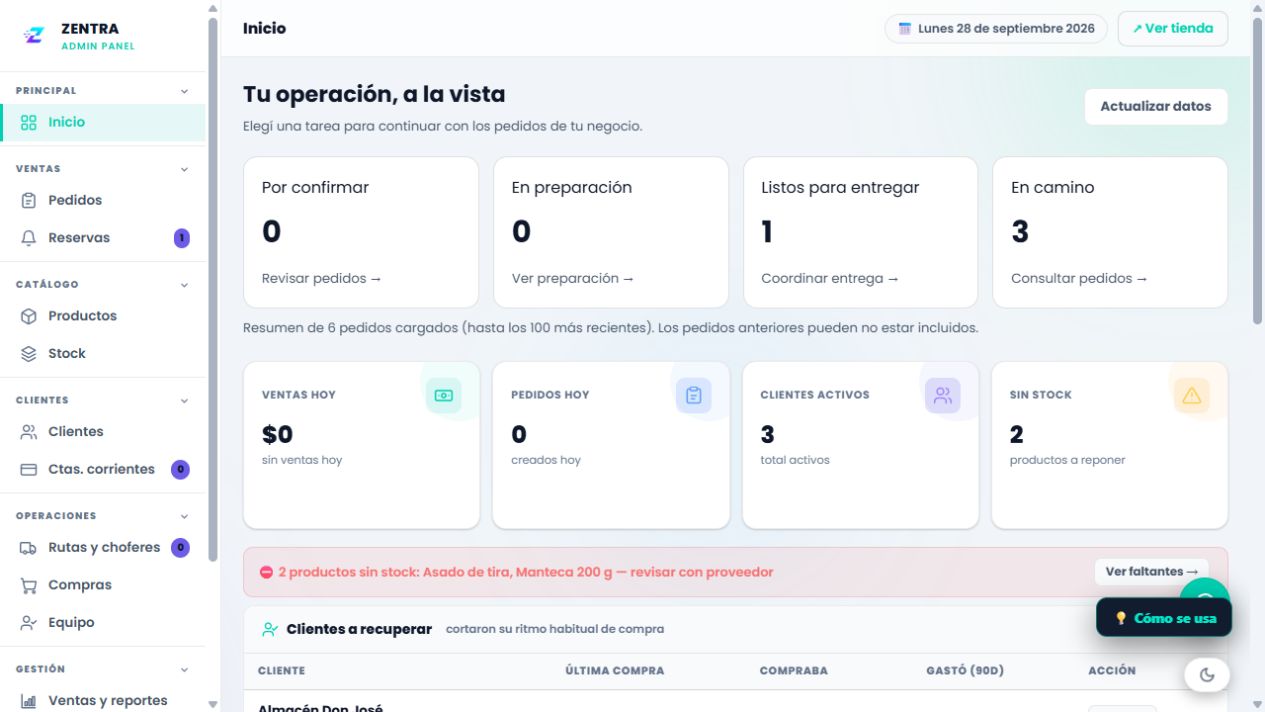Click the Clientes activos people icon

[942, 395]
